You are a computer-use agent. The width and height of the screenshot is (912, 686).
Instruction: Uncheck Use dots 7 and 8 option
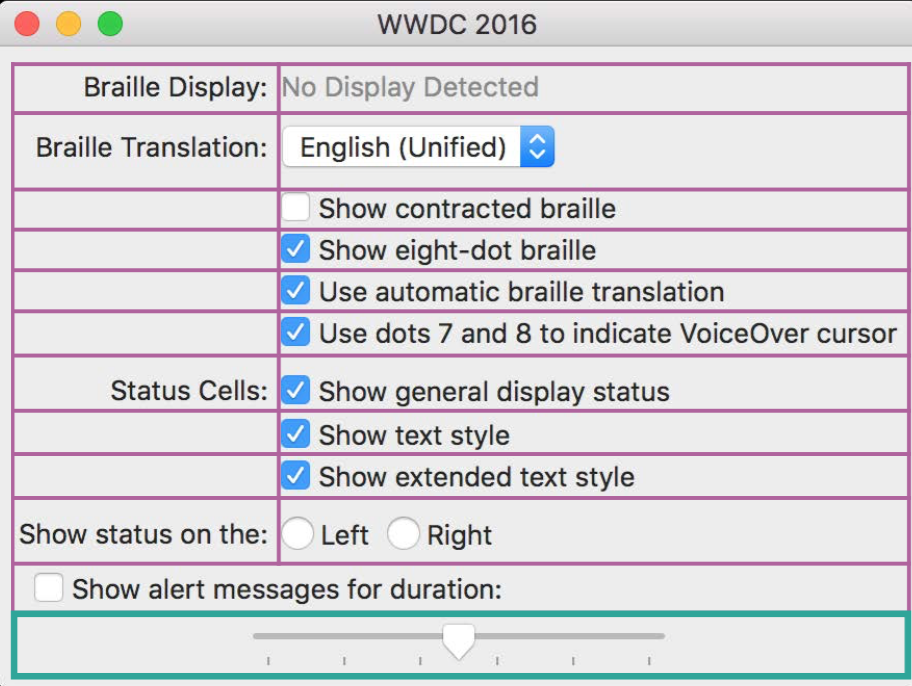click(295, 332)
